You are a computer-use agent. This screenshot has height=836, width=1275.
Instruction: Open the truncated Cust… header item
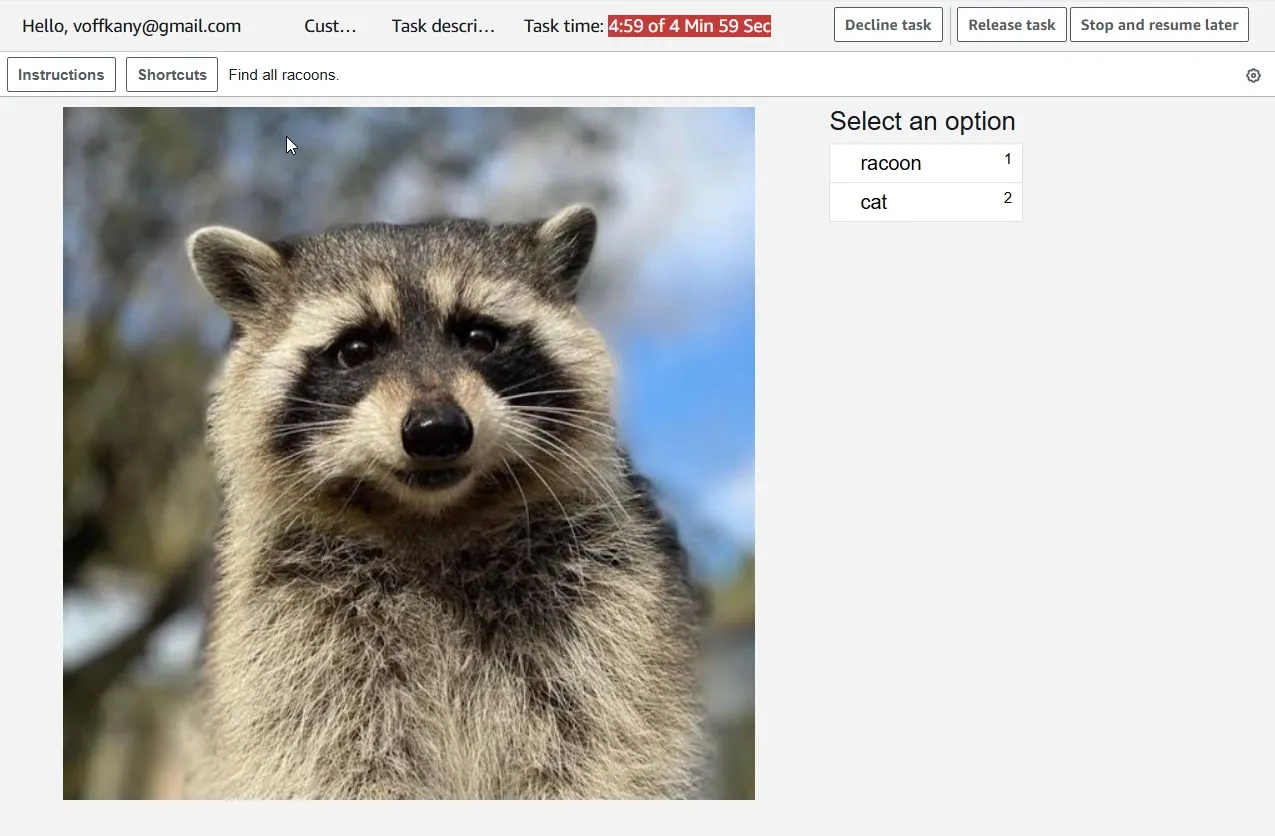330,26
